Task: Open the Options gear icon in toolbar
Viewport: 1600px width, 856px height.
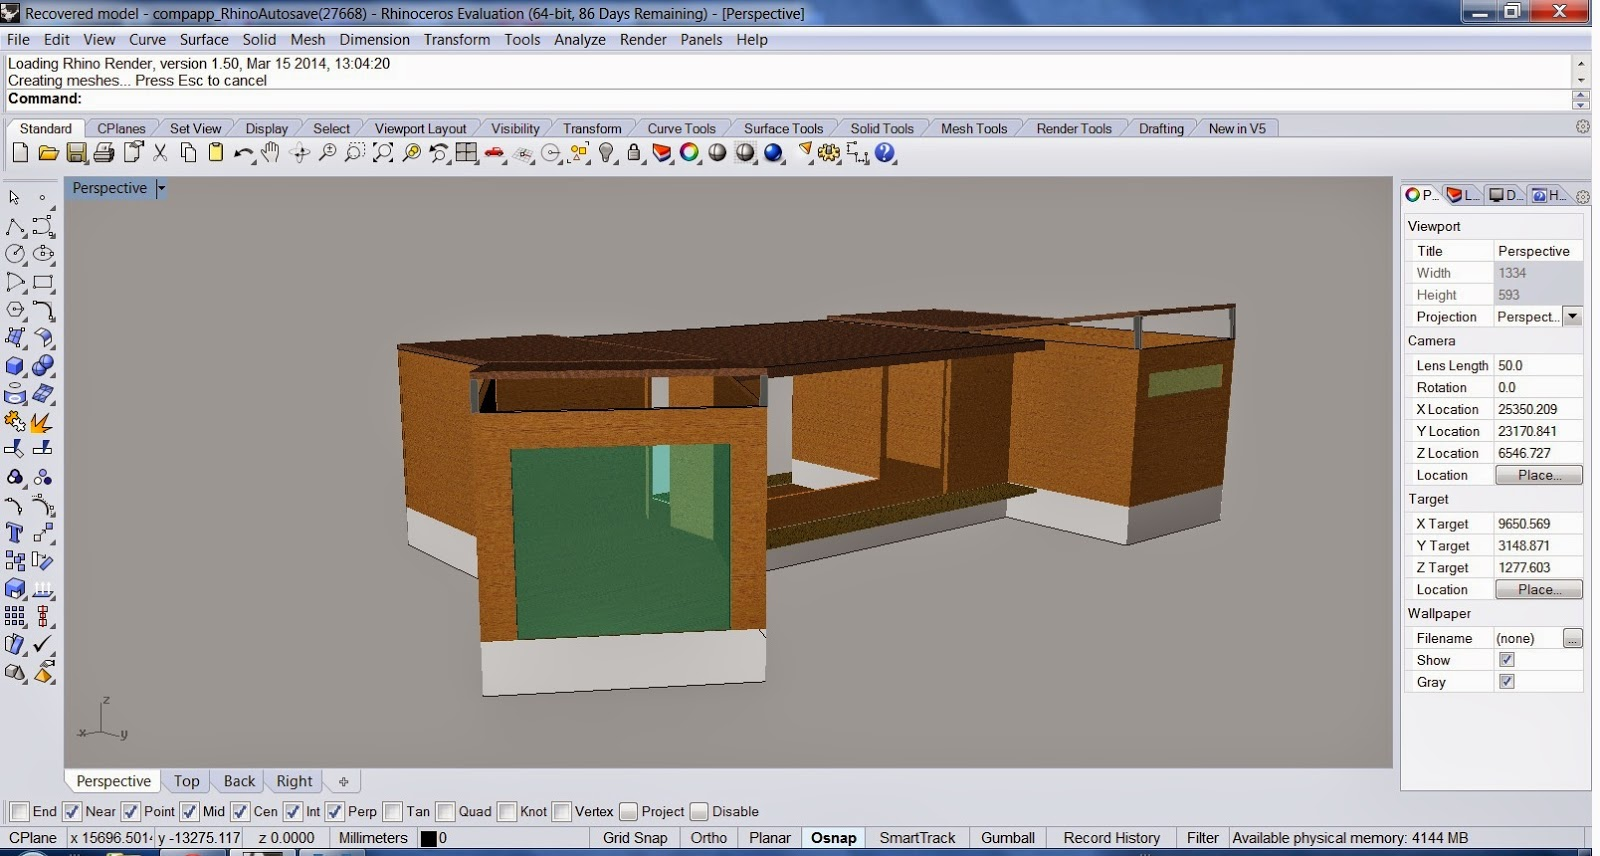Action: tap(829, 153)
